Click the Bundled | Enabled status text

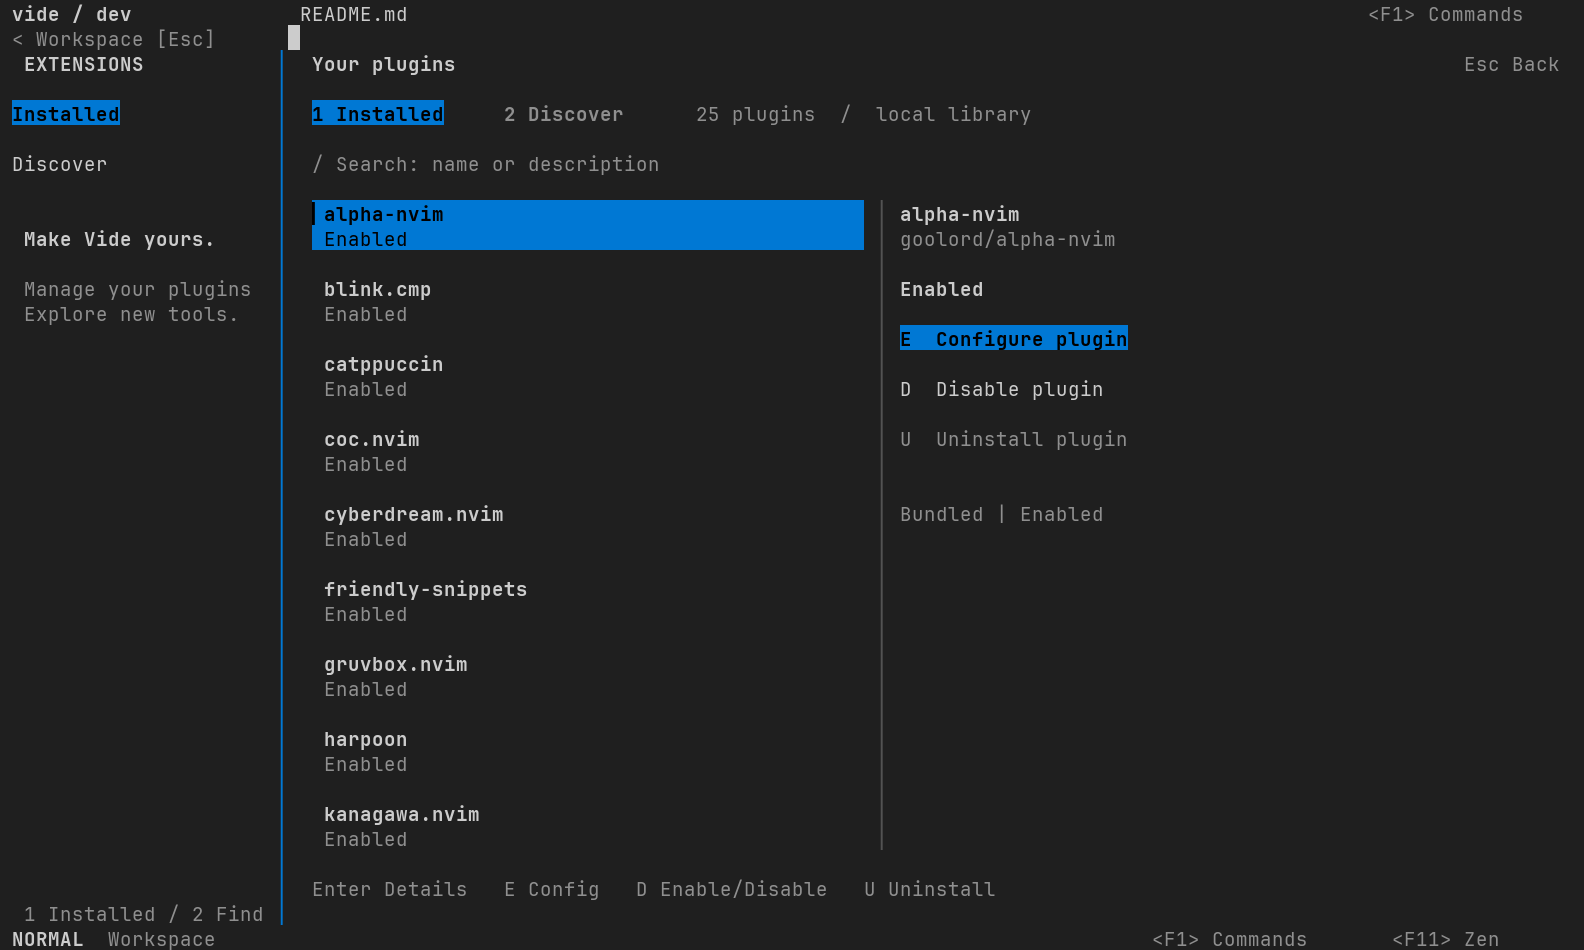(1002, 514)
